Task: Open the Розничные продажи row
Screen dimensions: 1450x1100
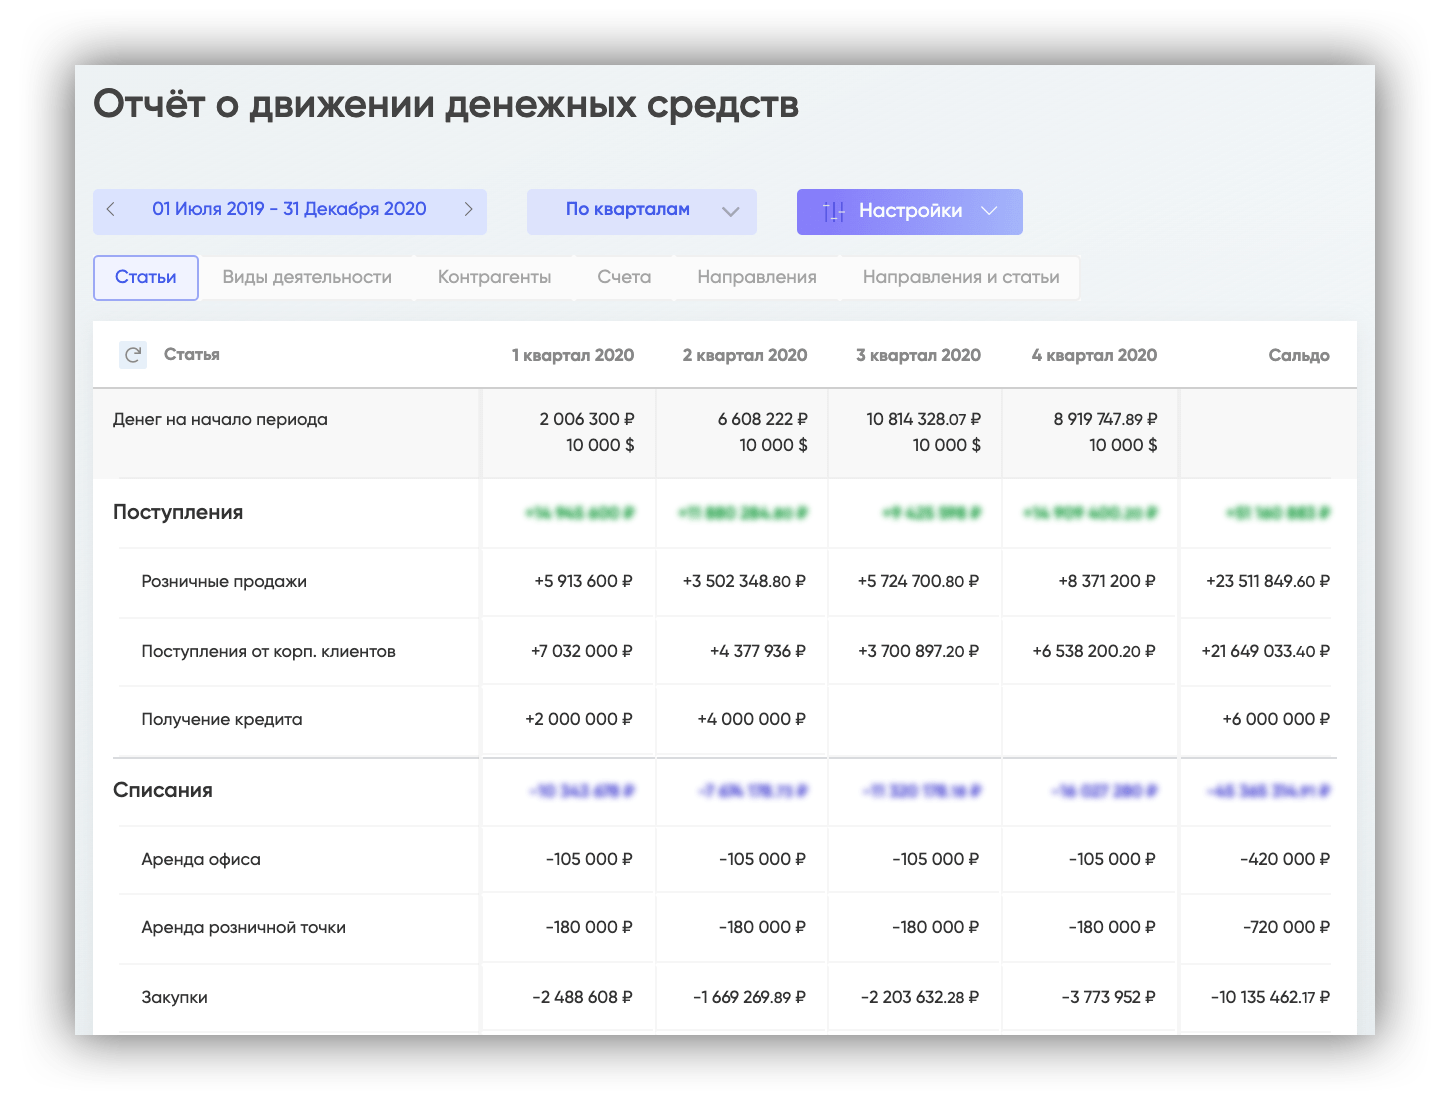Action: 224,582
